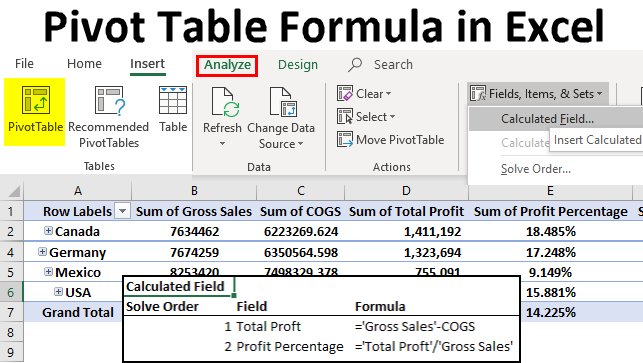Select row 8 header
Screen dimensions: 643x363
coord(11,333)
